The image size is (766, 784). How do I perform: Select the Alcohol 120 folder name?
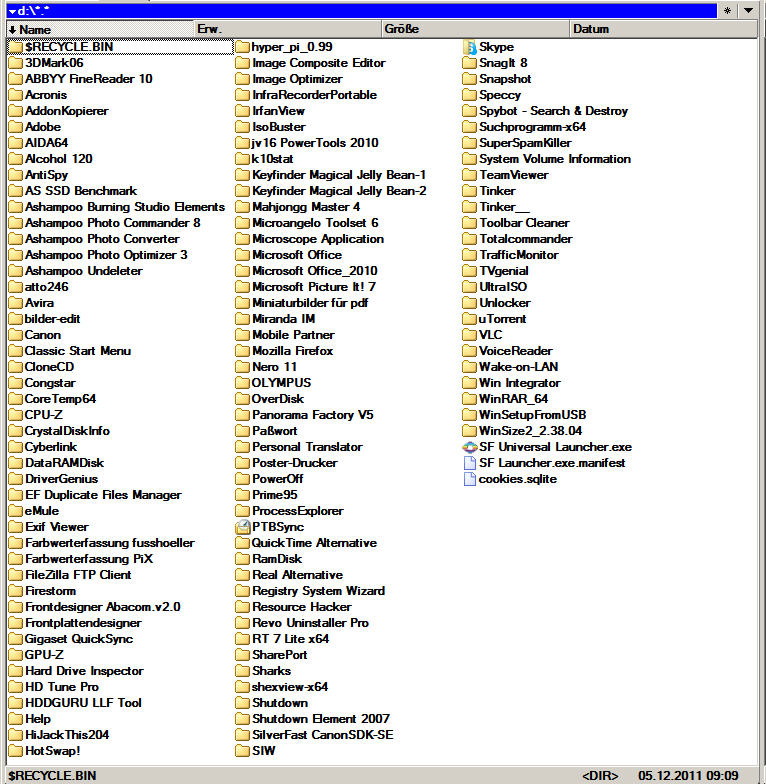(59, 159)
